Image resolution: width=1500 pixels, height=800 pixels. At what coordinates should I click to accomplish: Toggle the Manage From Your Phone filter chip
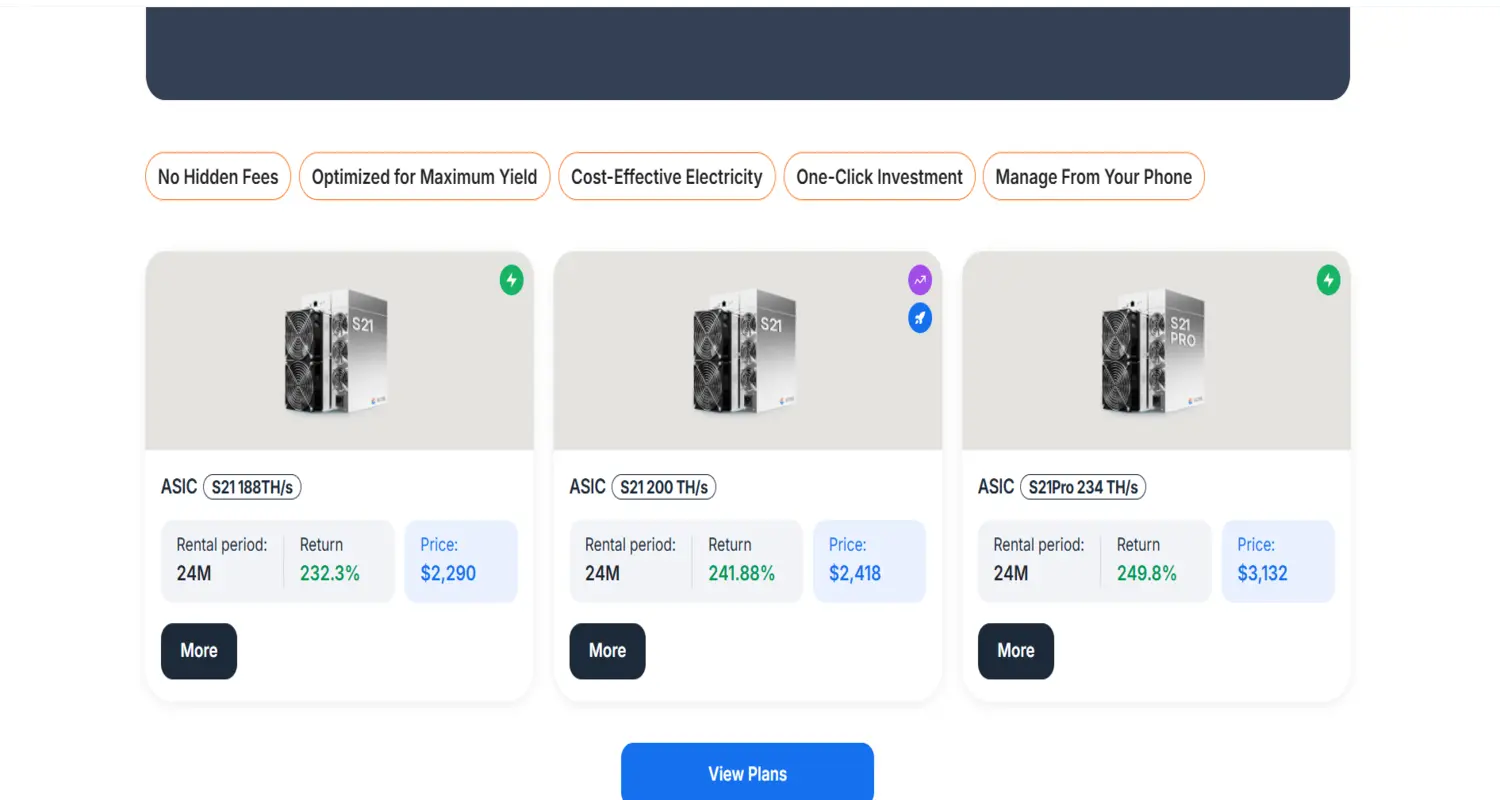(1093, 176)
